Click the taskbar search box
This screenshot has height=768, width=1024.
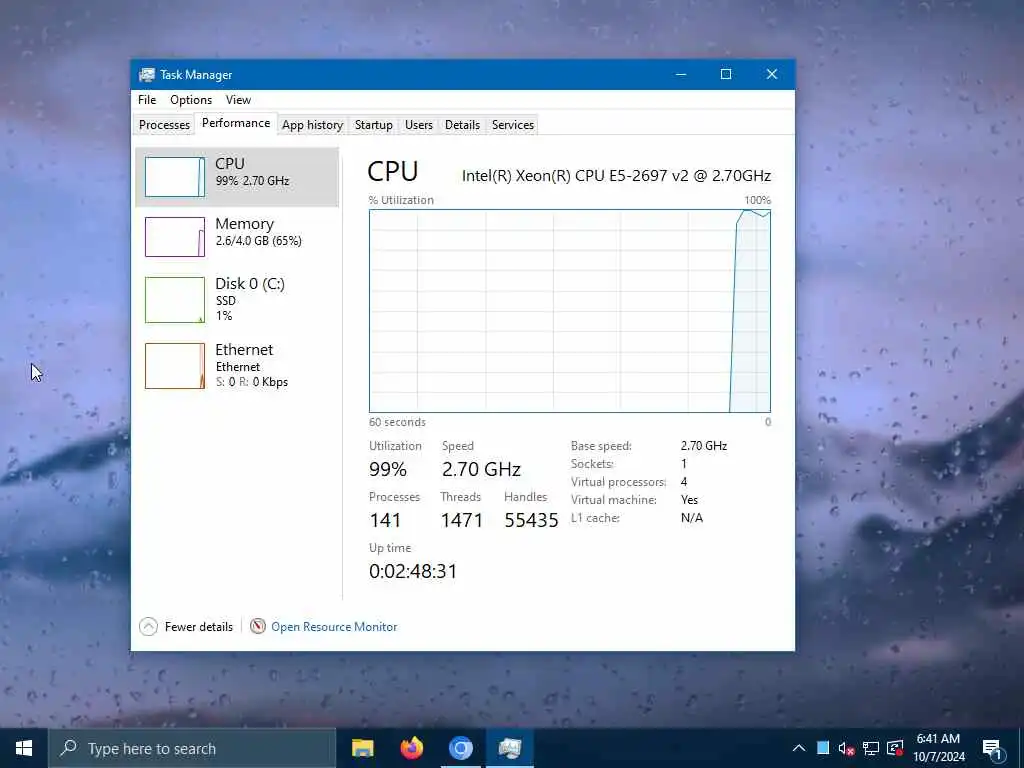(192, 748)
